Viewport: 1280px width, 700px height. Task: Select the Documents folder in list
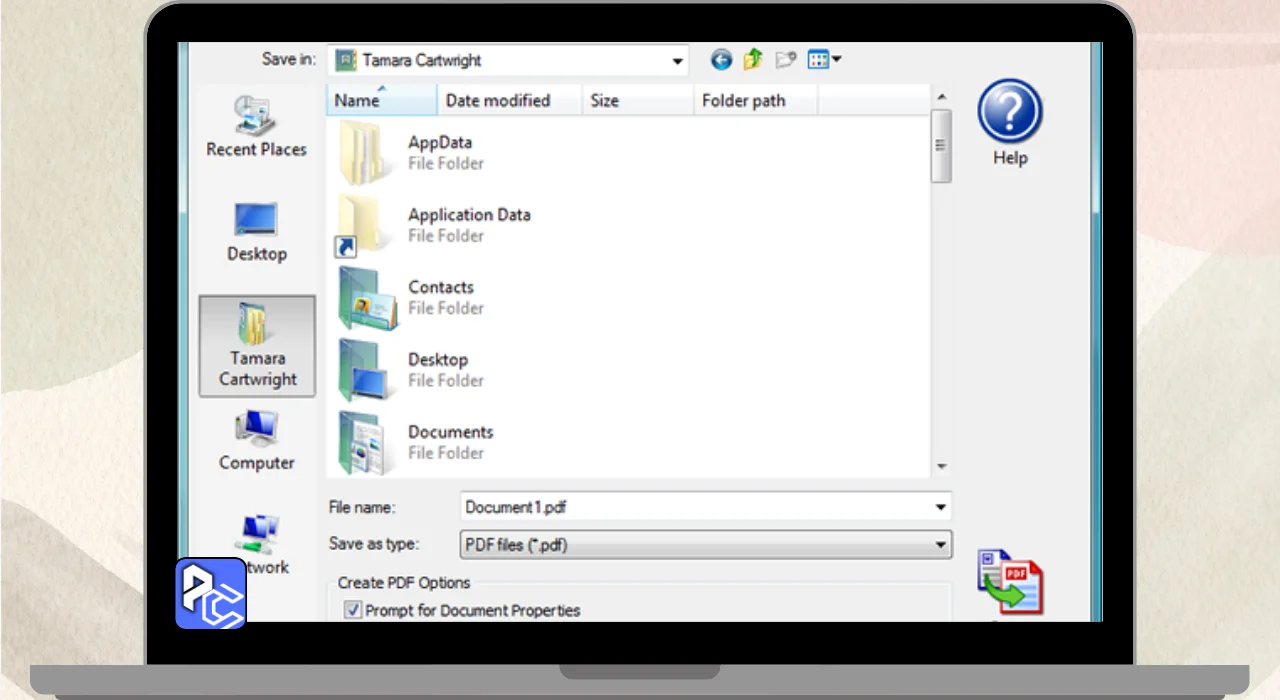point(450,441)
